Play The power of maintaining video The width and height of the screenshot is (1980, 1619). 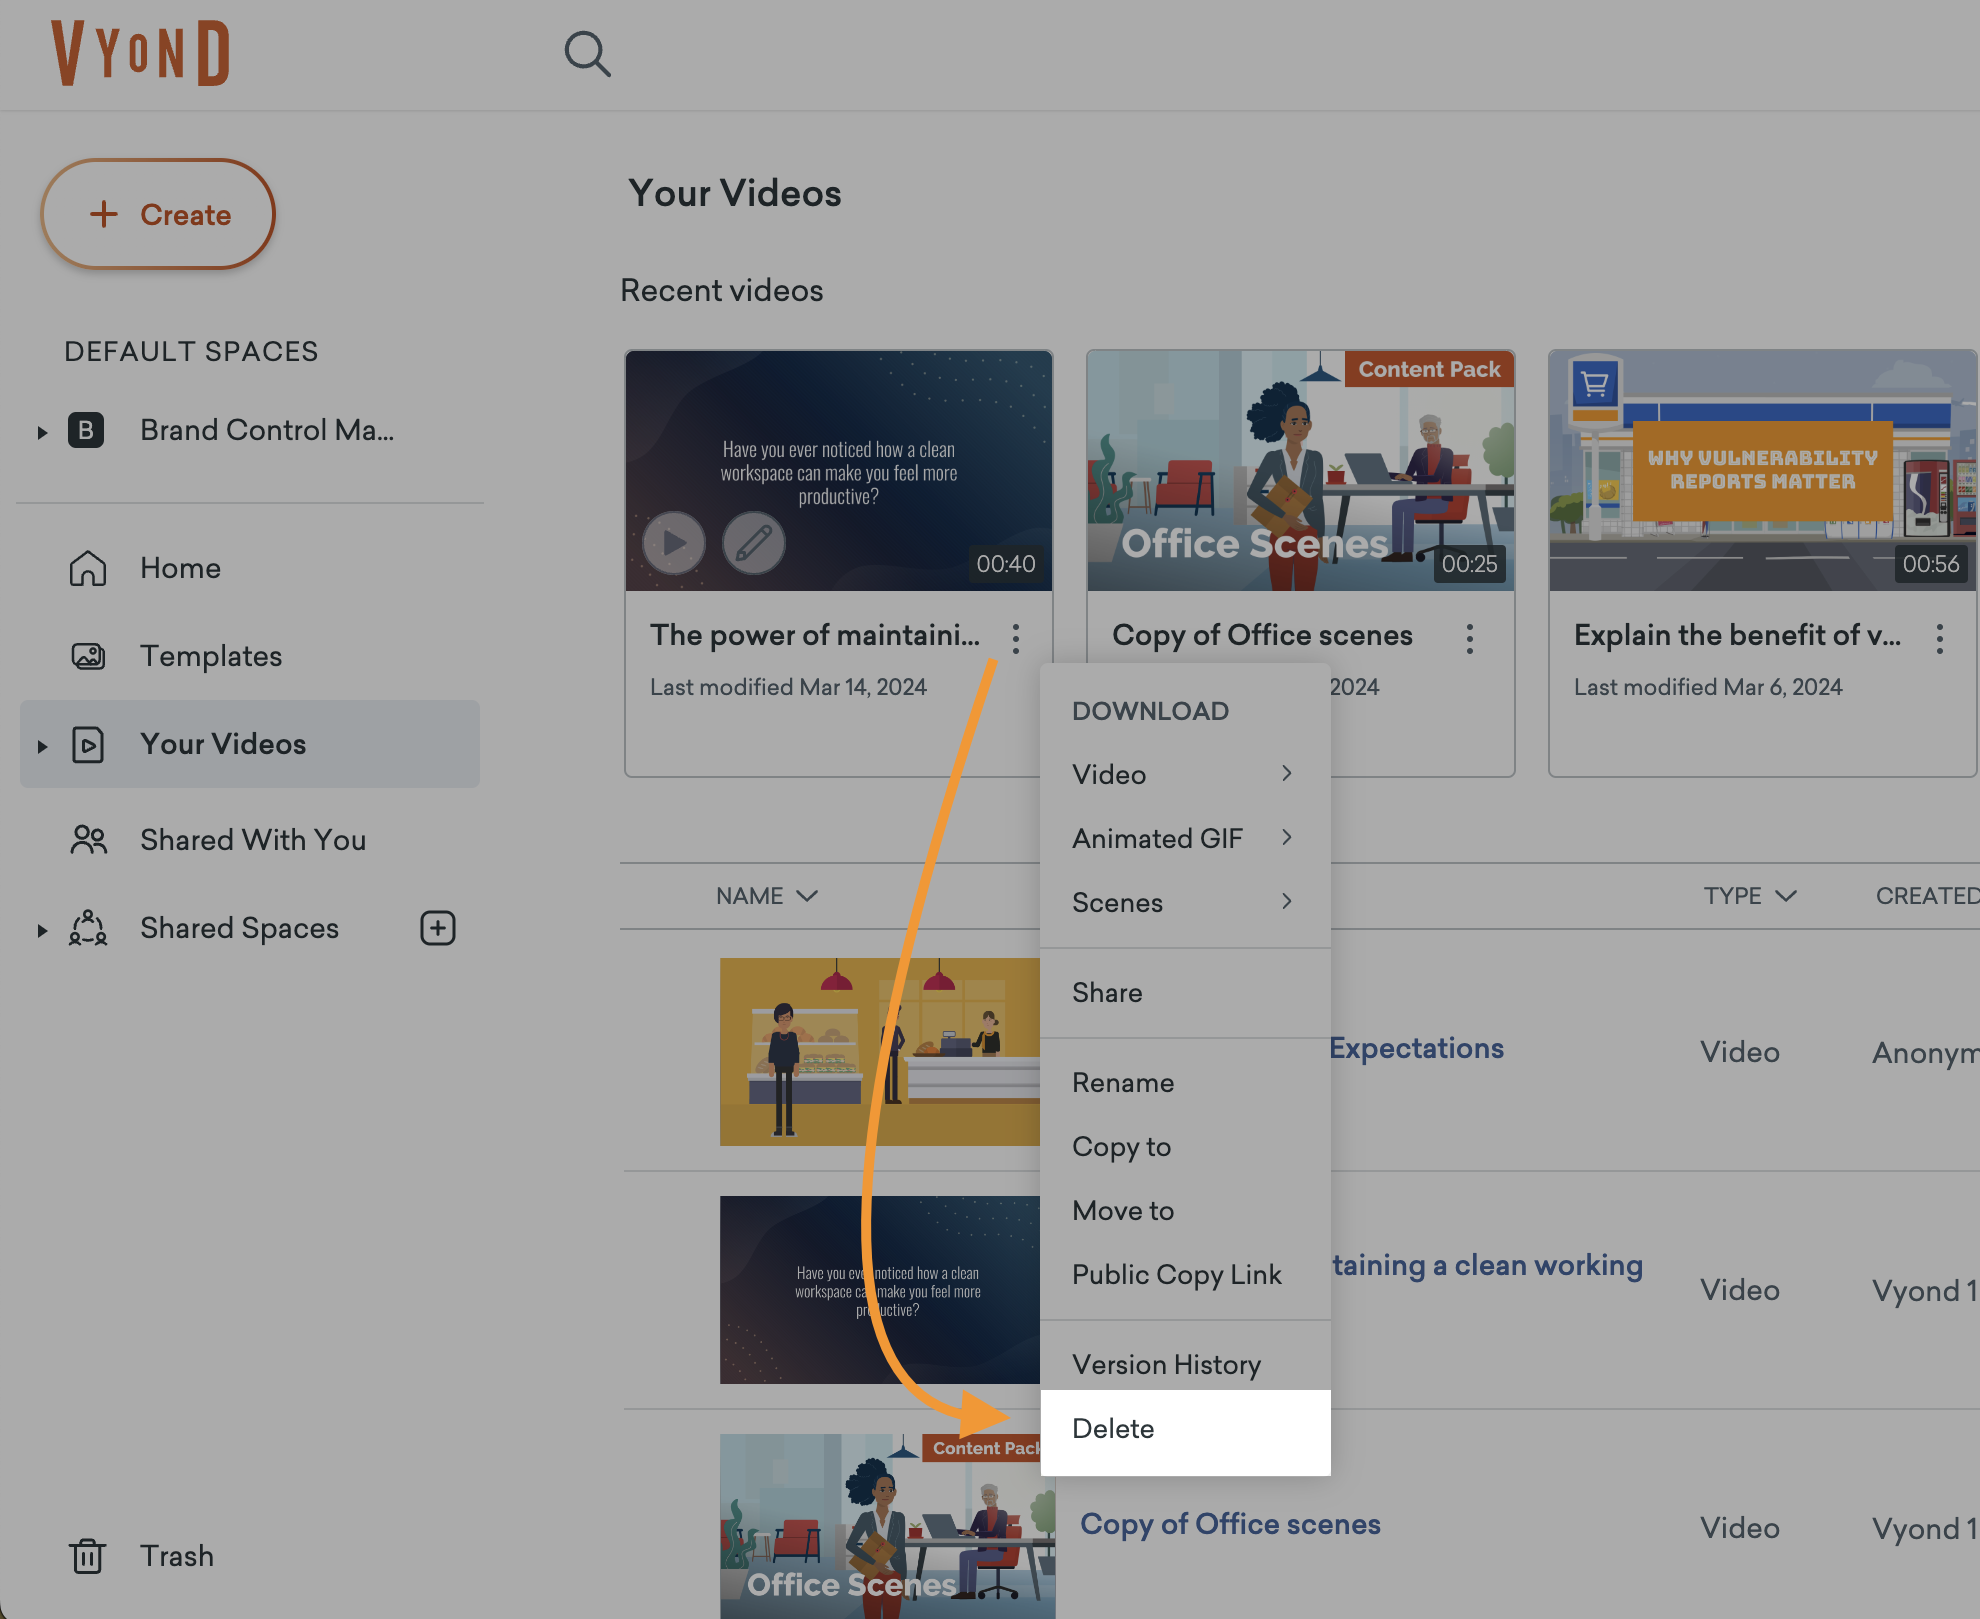pyautogui.click(x=674, y=543)
